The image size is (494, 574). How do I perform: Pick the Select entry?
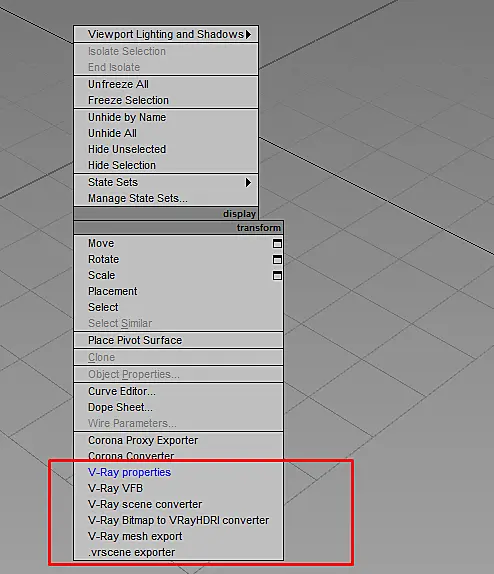(x=178, y=308)
